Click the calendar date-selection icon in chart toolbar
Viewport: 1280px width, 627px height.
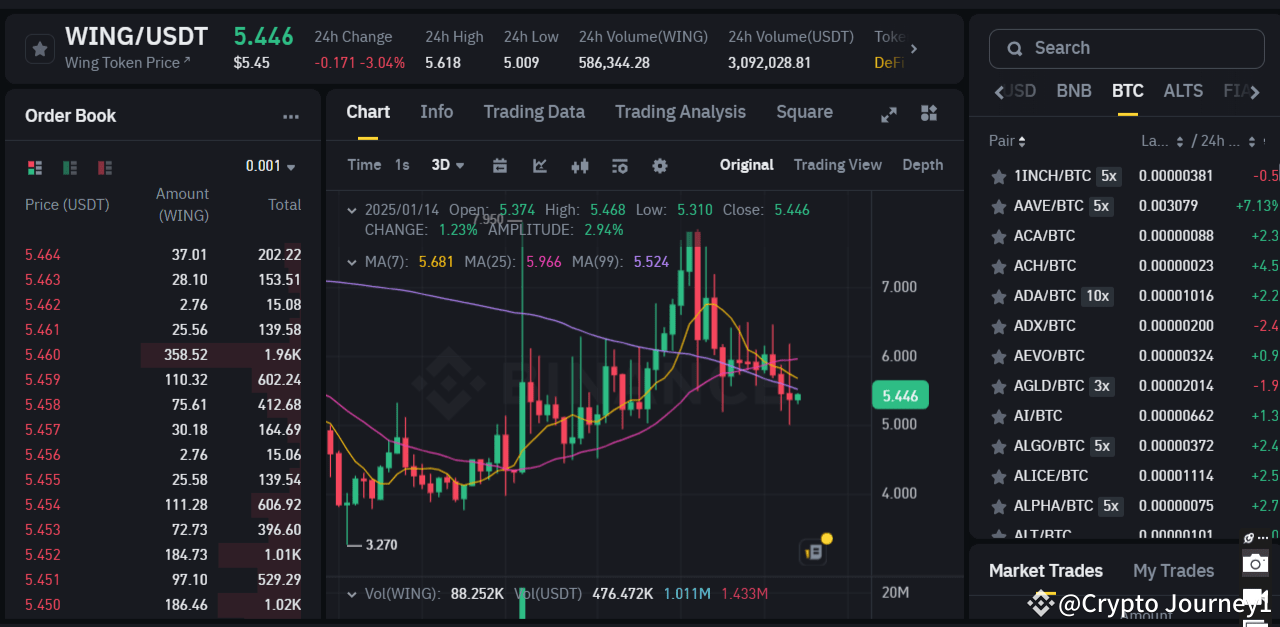point(500,165)
